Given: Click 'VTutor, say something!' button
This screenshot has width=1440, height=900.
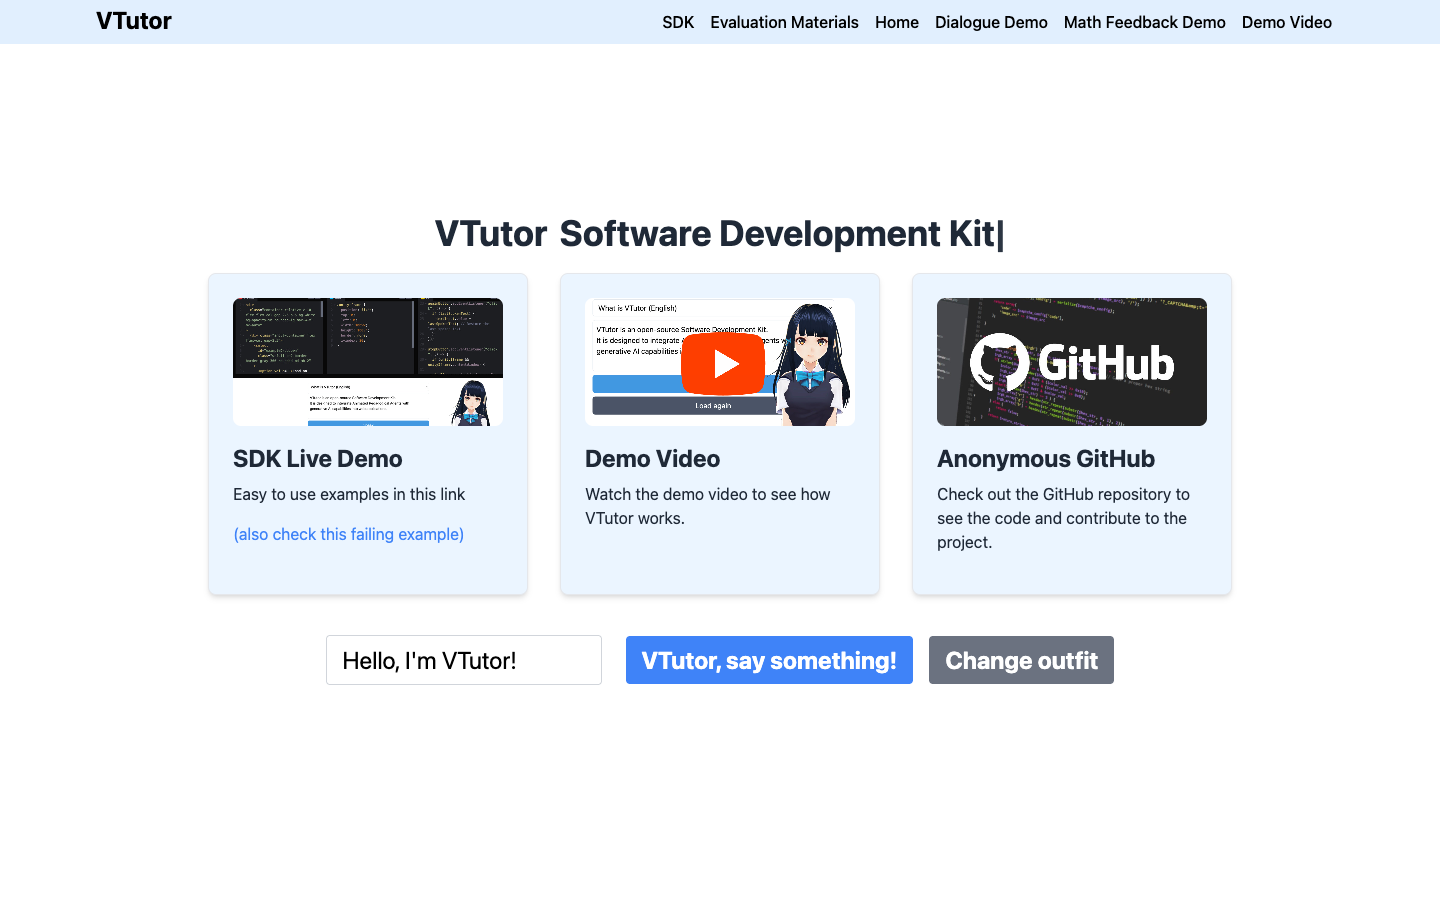Looking at the screenshot, I should coord(769,660).
